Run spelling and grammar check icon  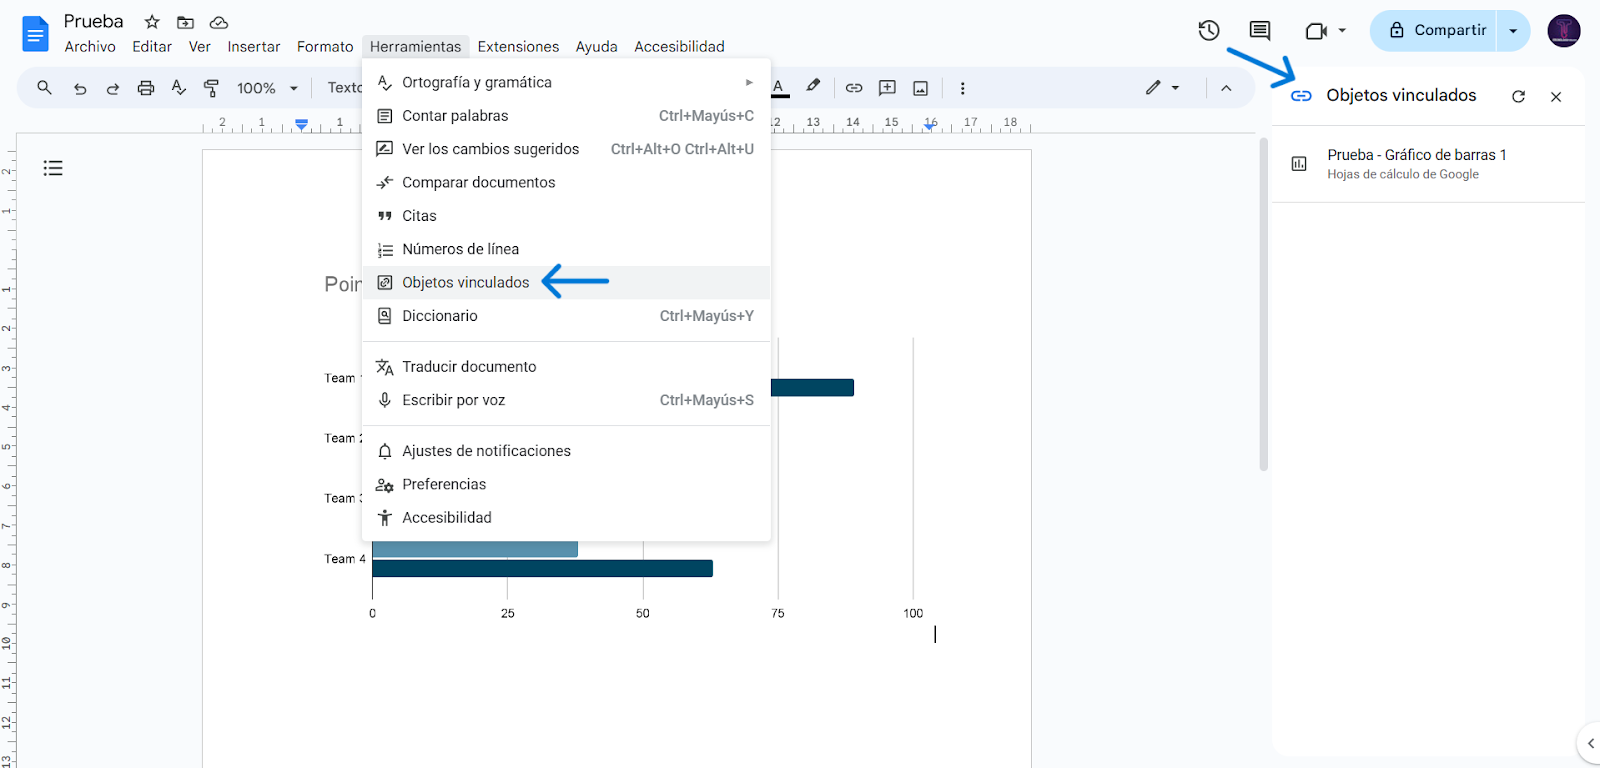pos(179,88)
